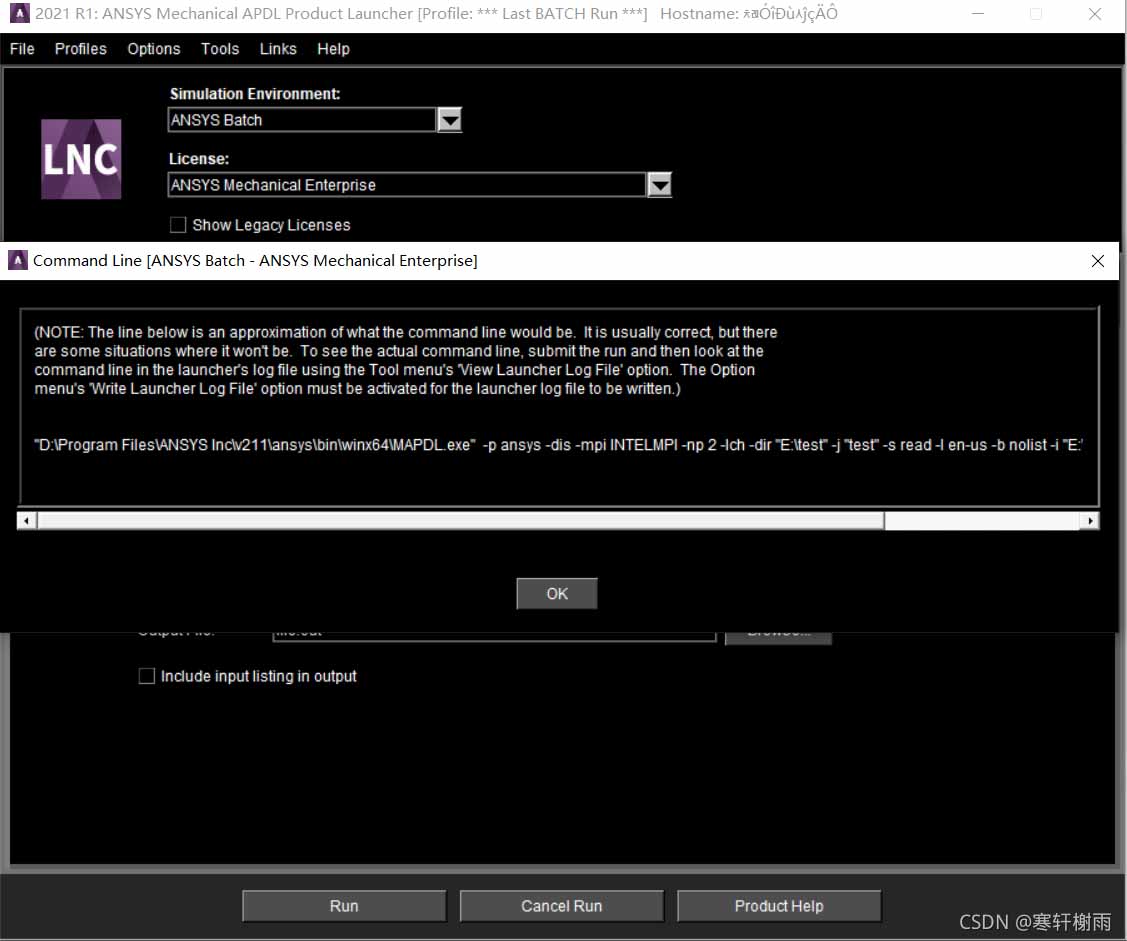The image size is (1127, 941).
Task: Open the Profiles menu
Action: (80, 49)
